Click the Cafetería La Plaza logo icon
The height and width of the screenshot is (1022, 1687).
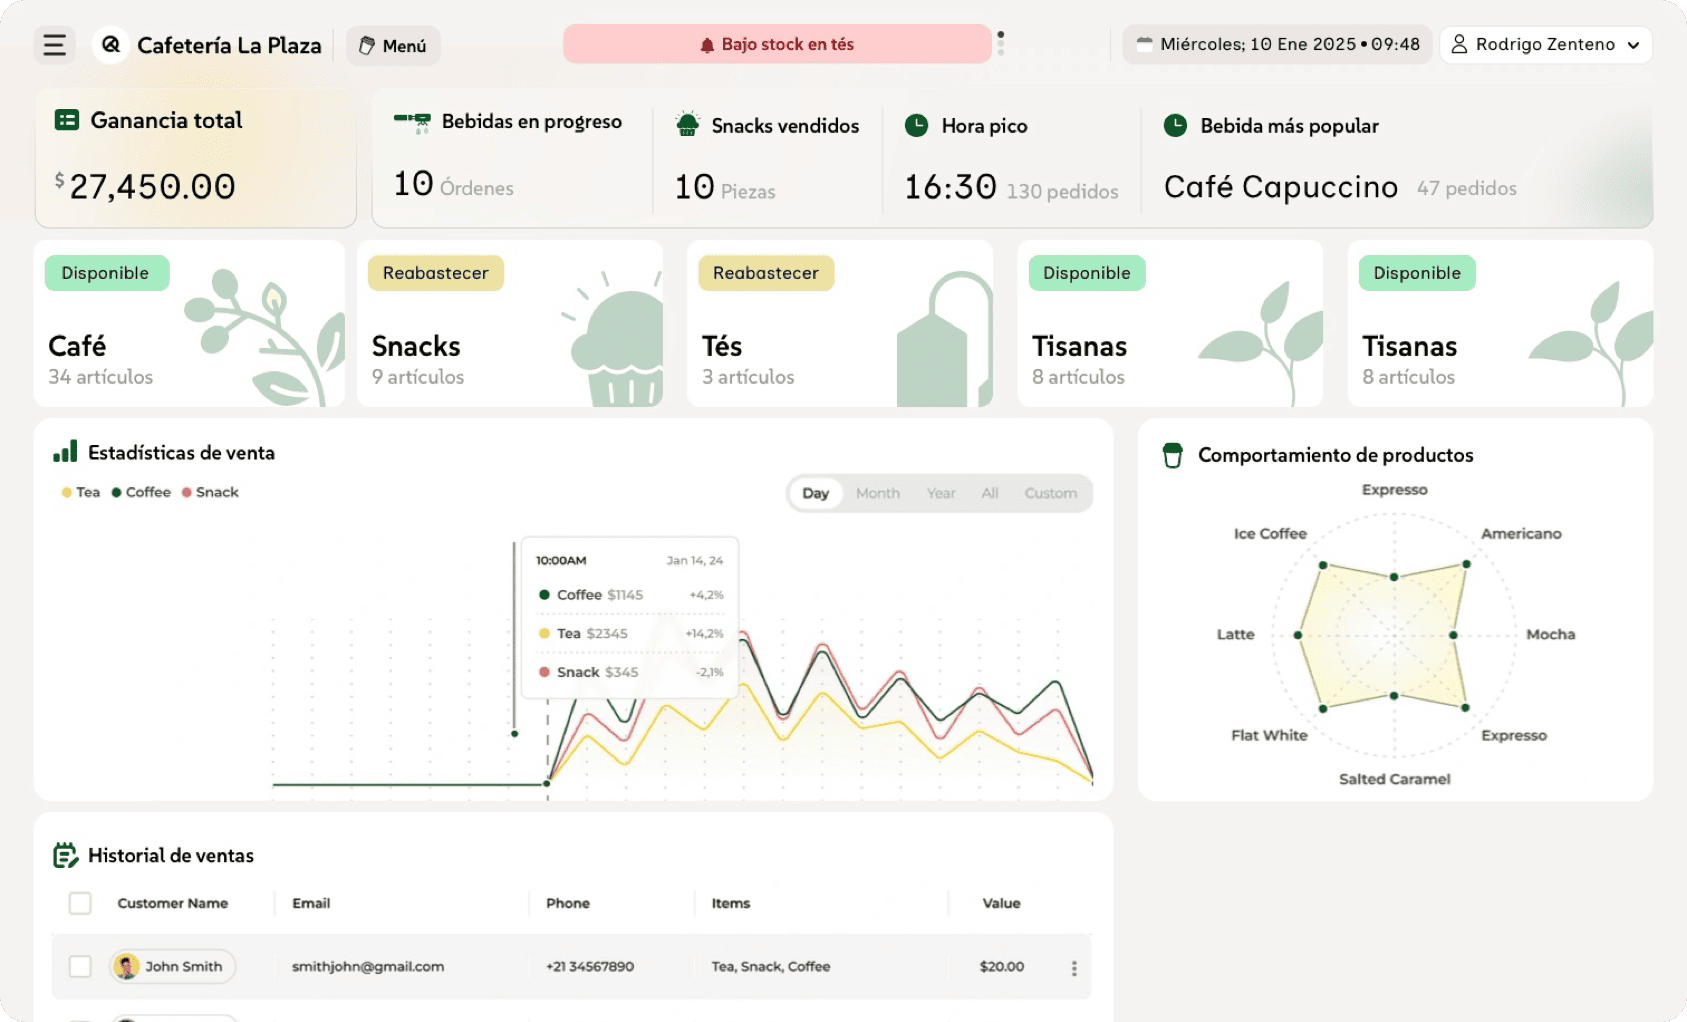pyautogui.click(x=111, y=45)
